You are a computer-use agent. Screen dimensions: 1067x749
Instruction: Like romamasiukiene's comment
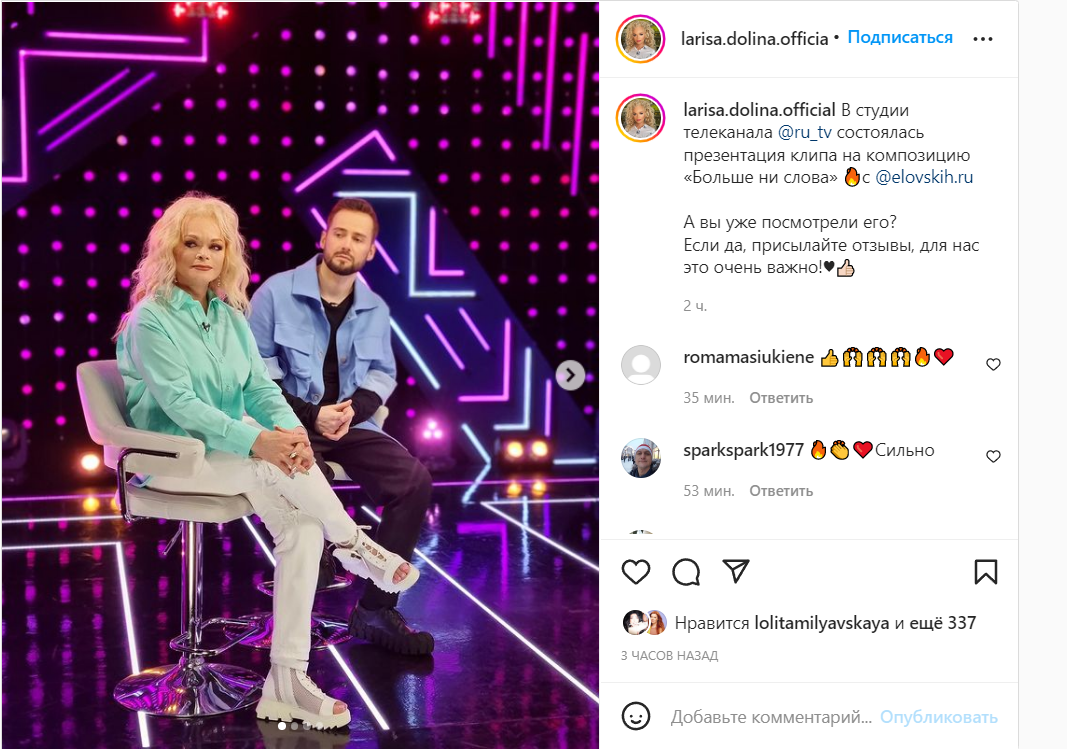(x=993, y=365)
